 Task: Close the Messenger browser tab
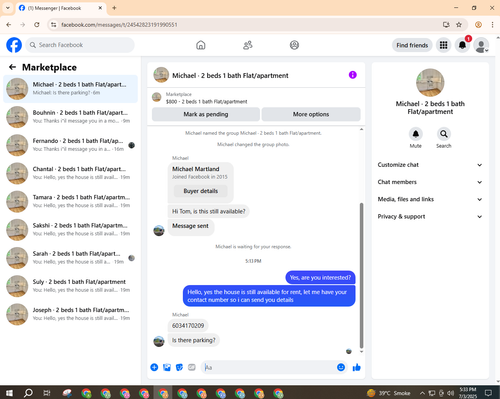pyautogui.click(x=100, y=8)
